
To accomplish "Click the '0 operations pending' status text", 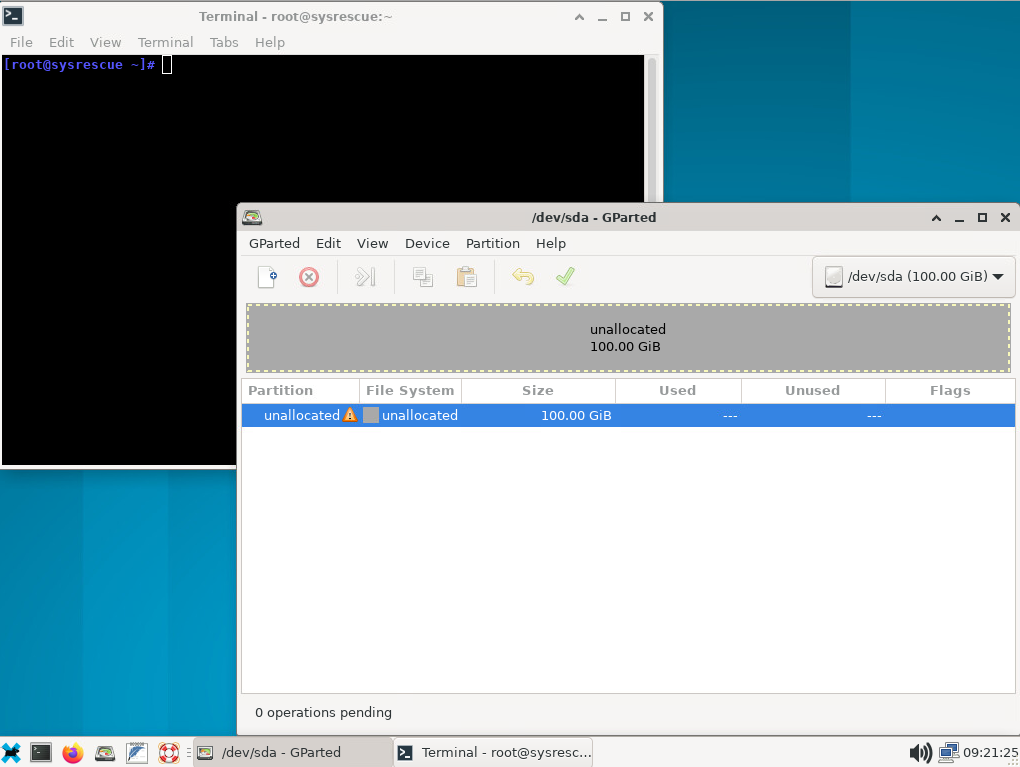I will tap(323, 712).
